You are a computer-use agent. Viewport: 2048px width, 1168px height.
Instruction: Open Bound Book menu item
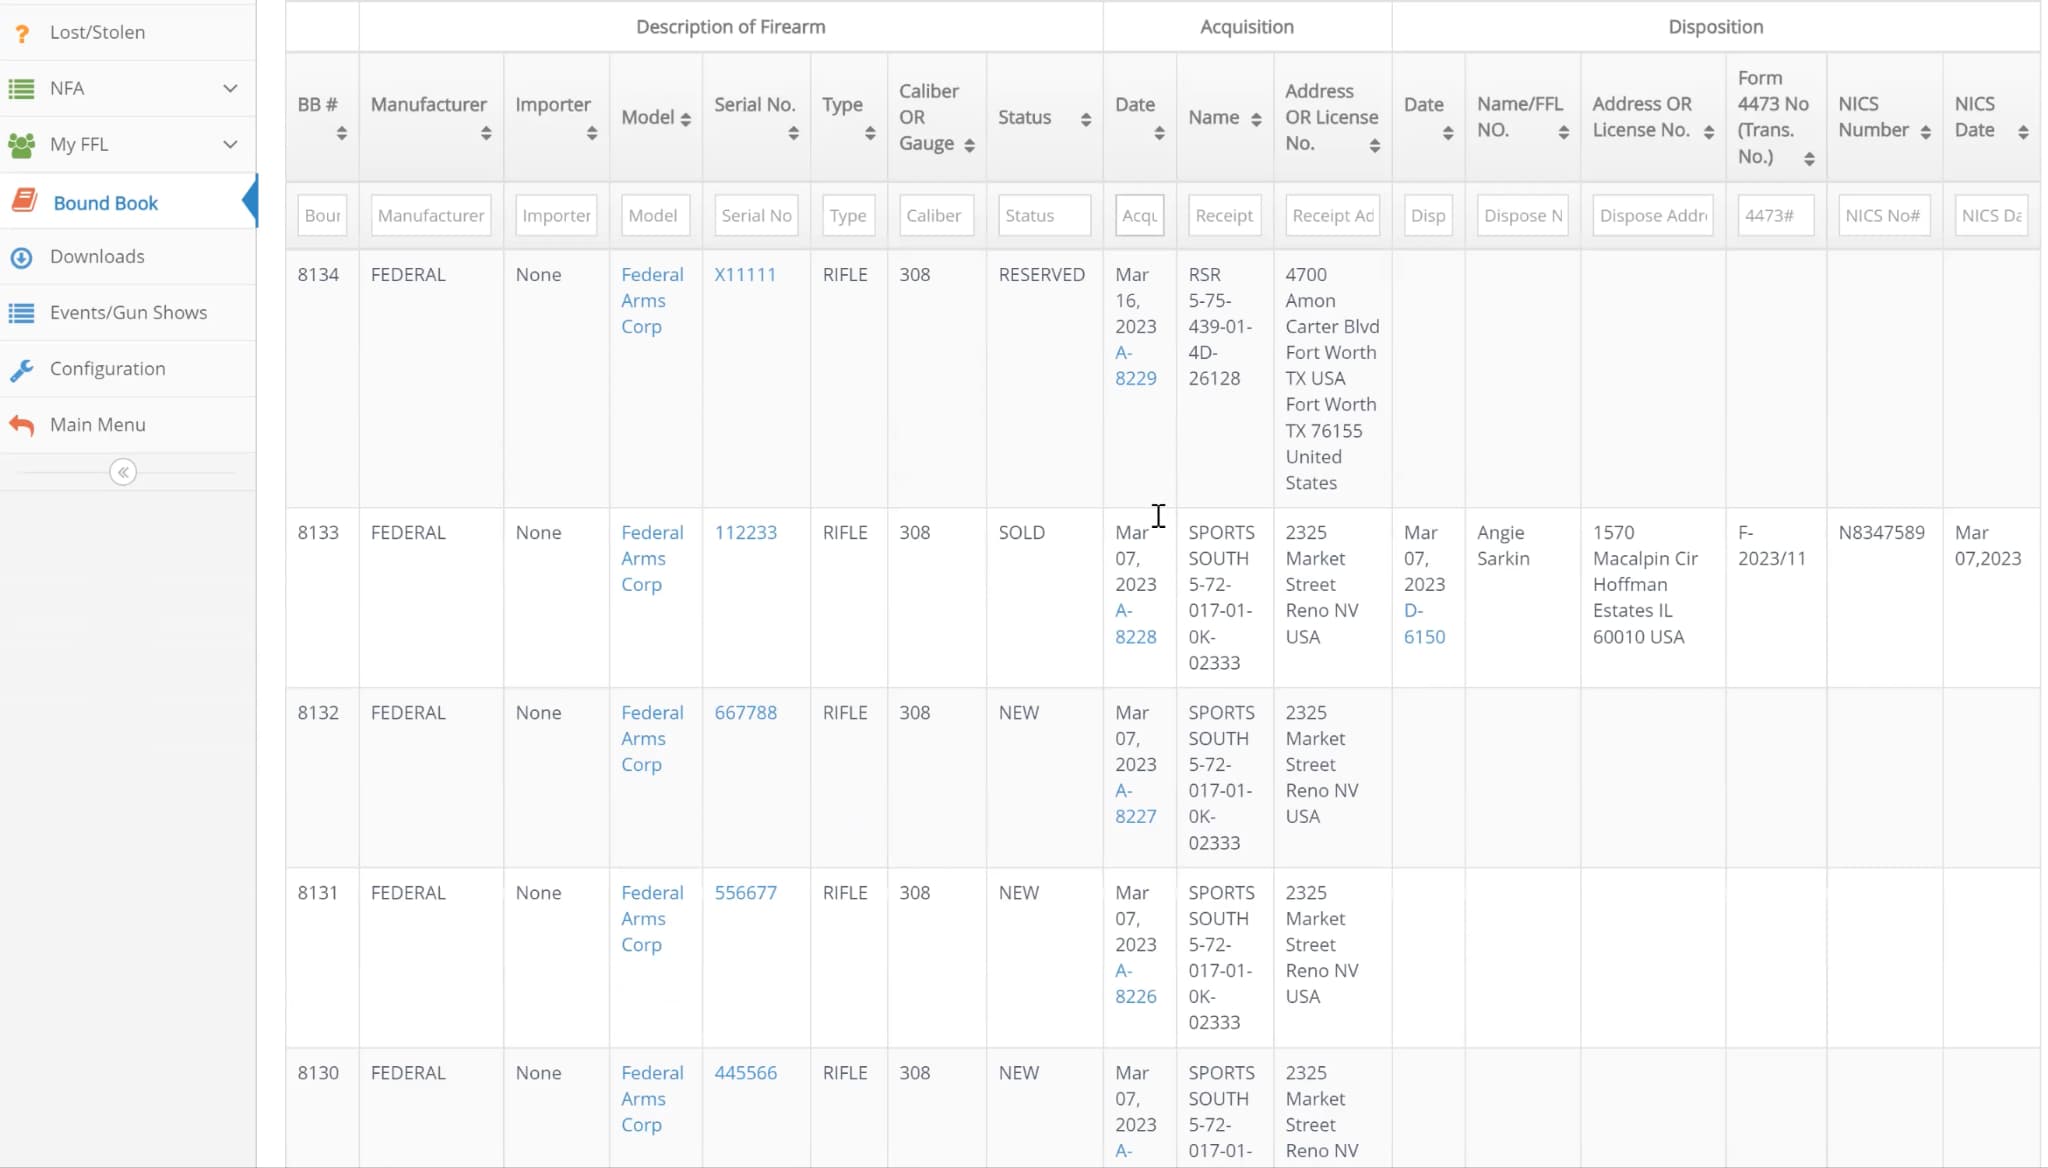(x=128, y=202)
